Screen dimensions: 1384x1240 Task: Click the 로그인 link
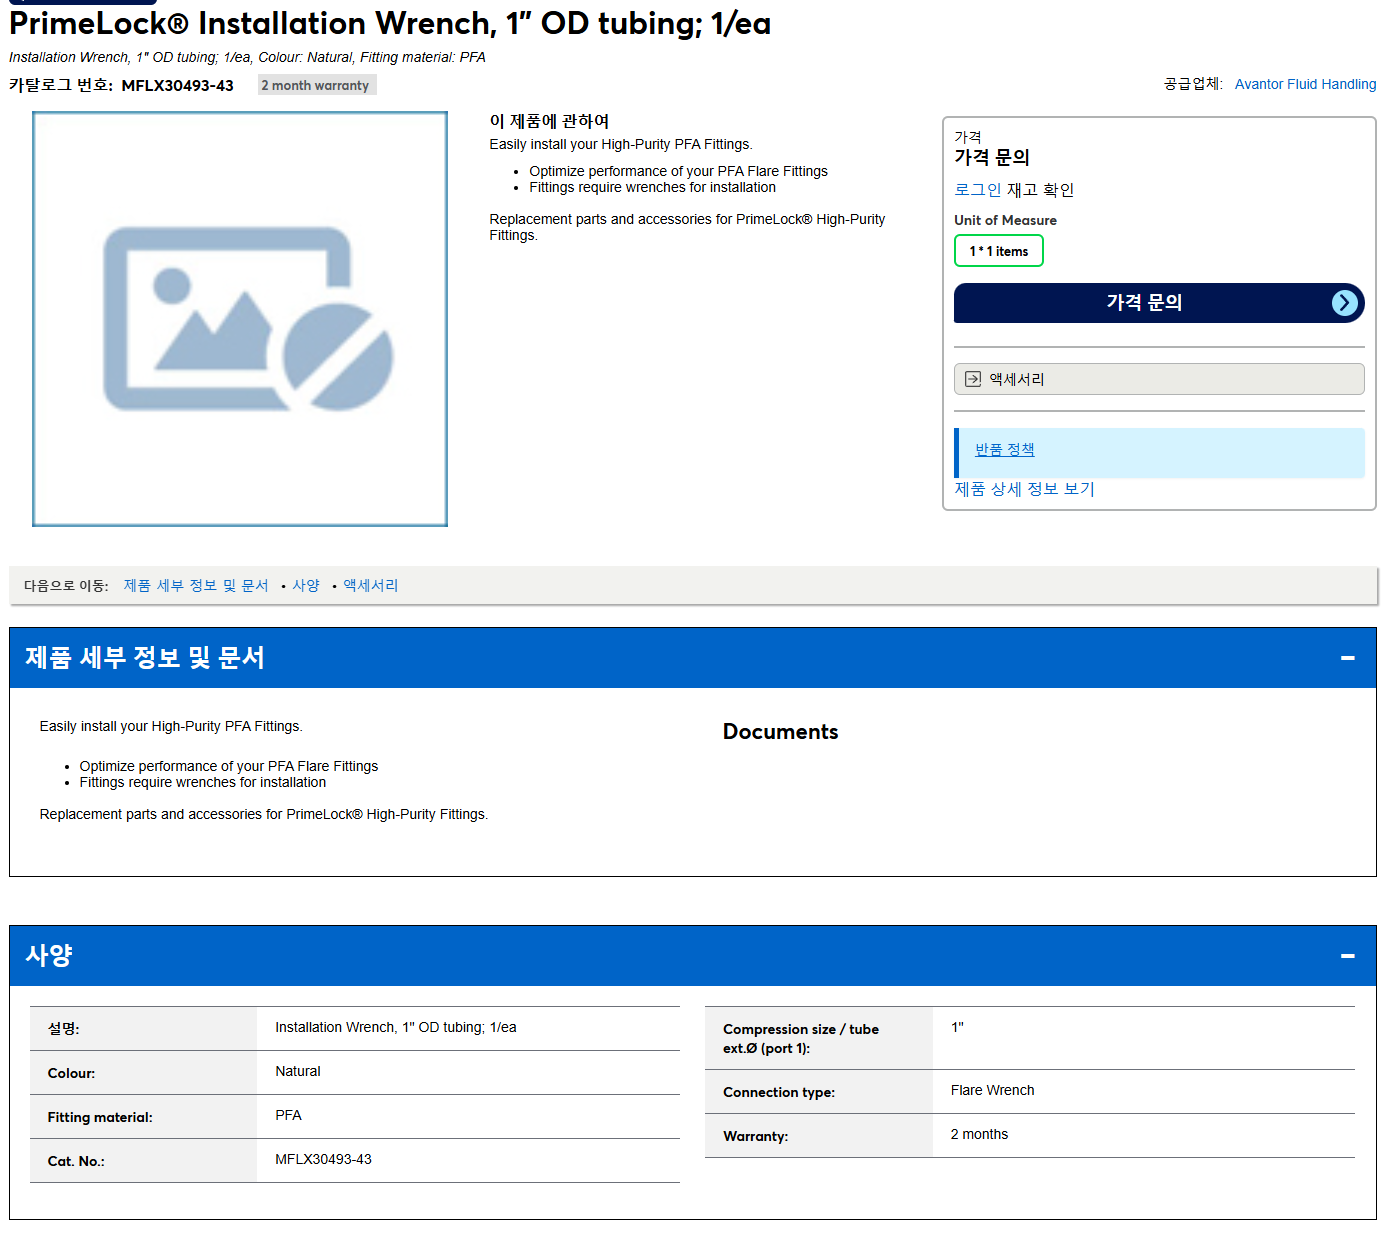(x=977, y=190)
